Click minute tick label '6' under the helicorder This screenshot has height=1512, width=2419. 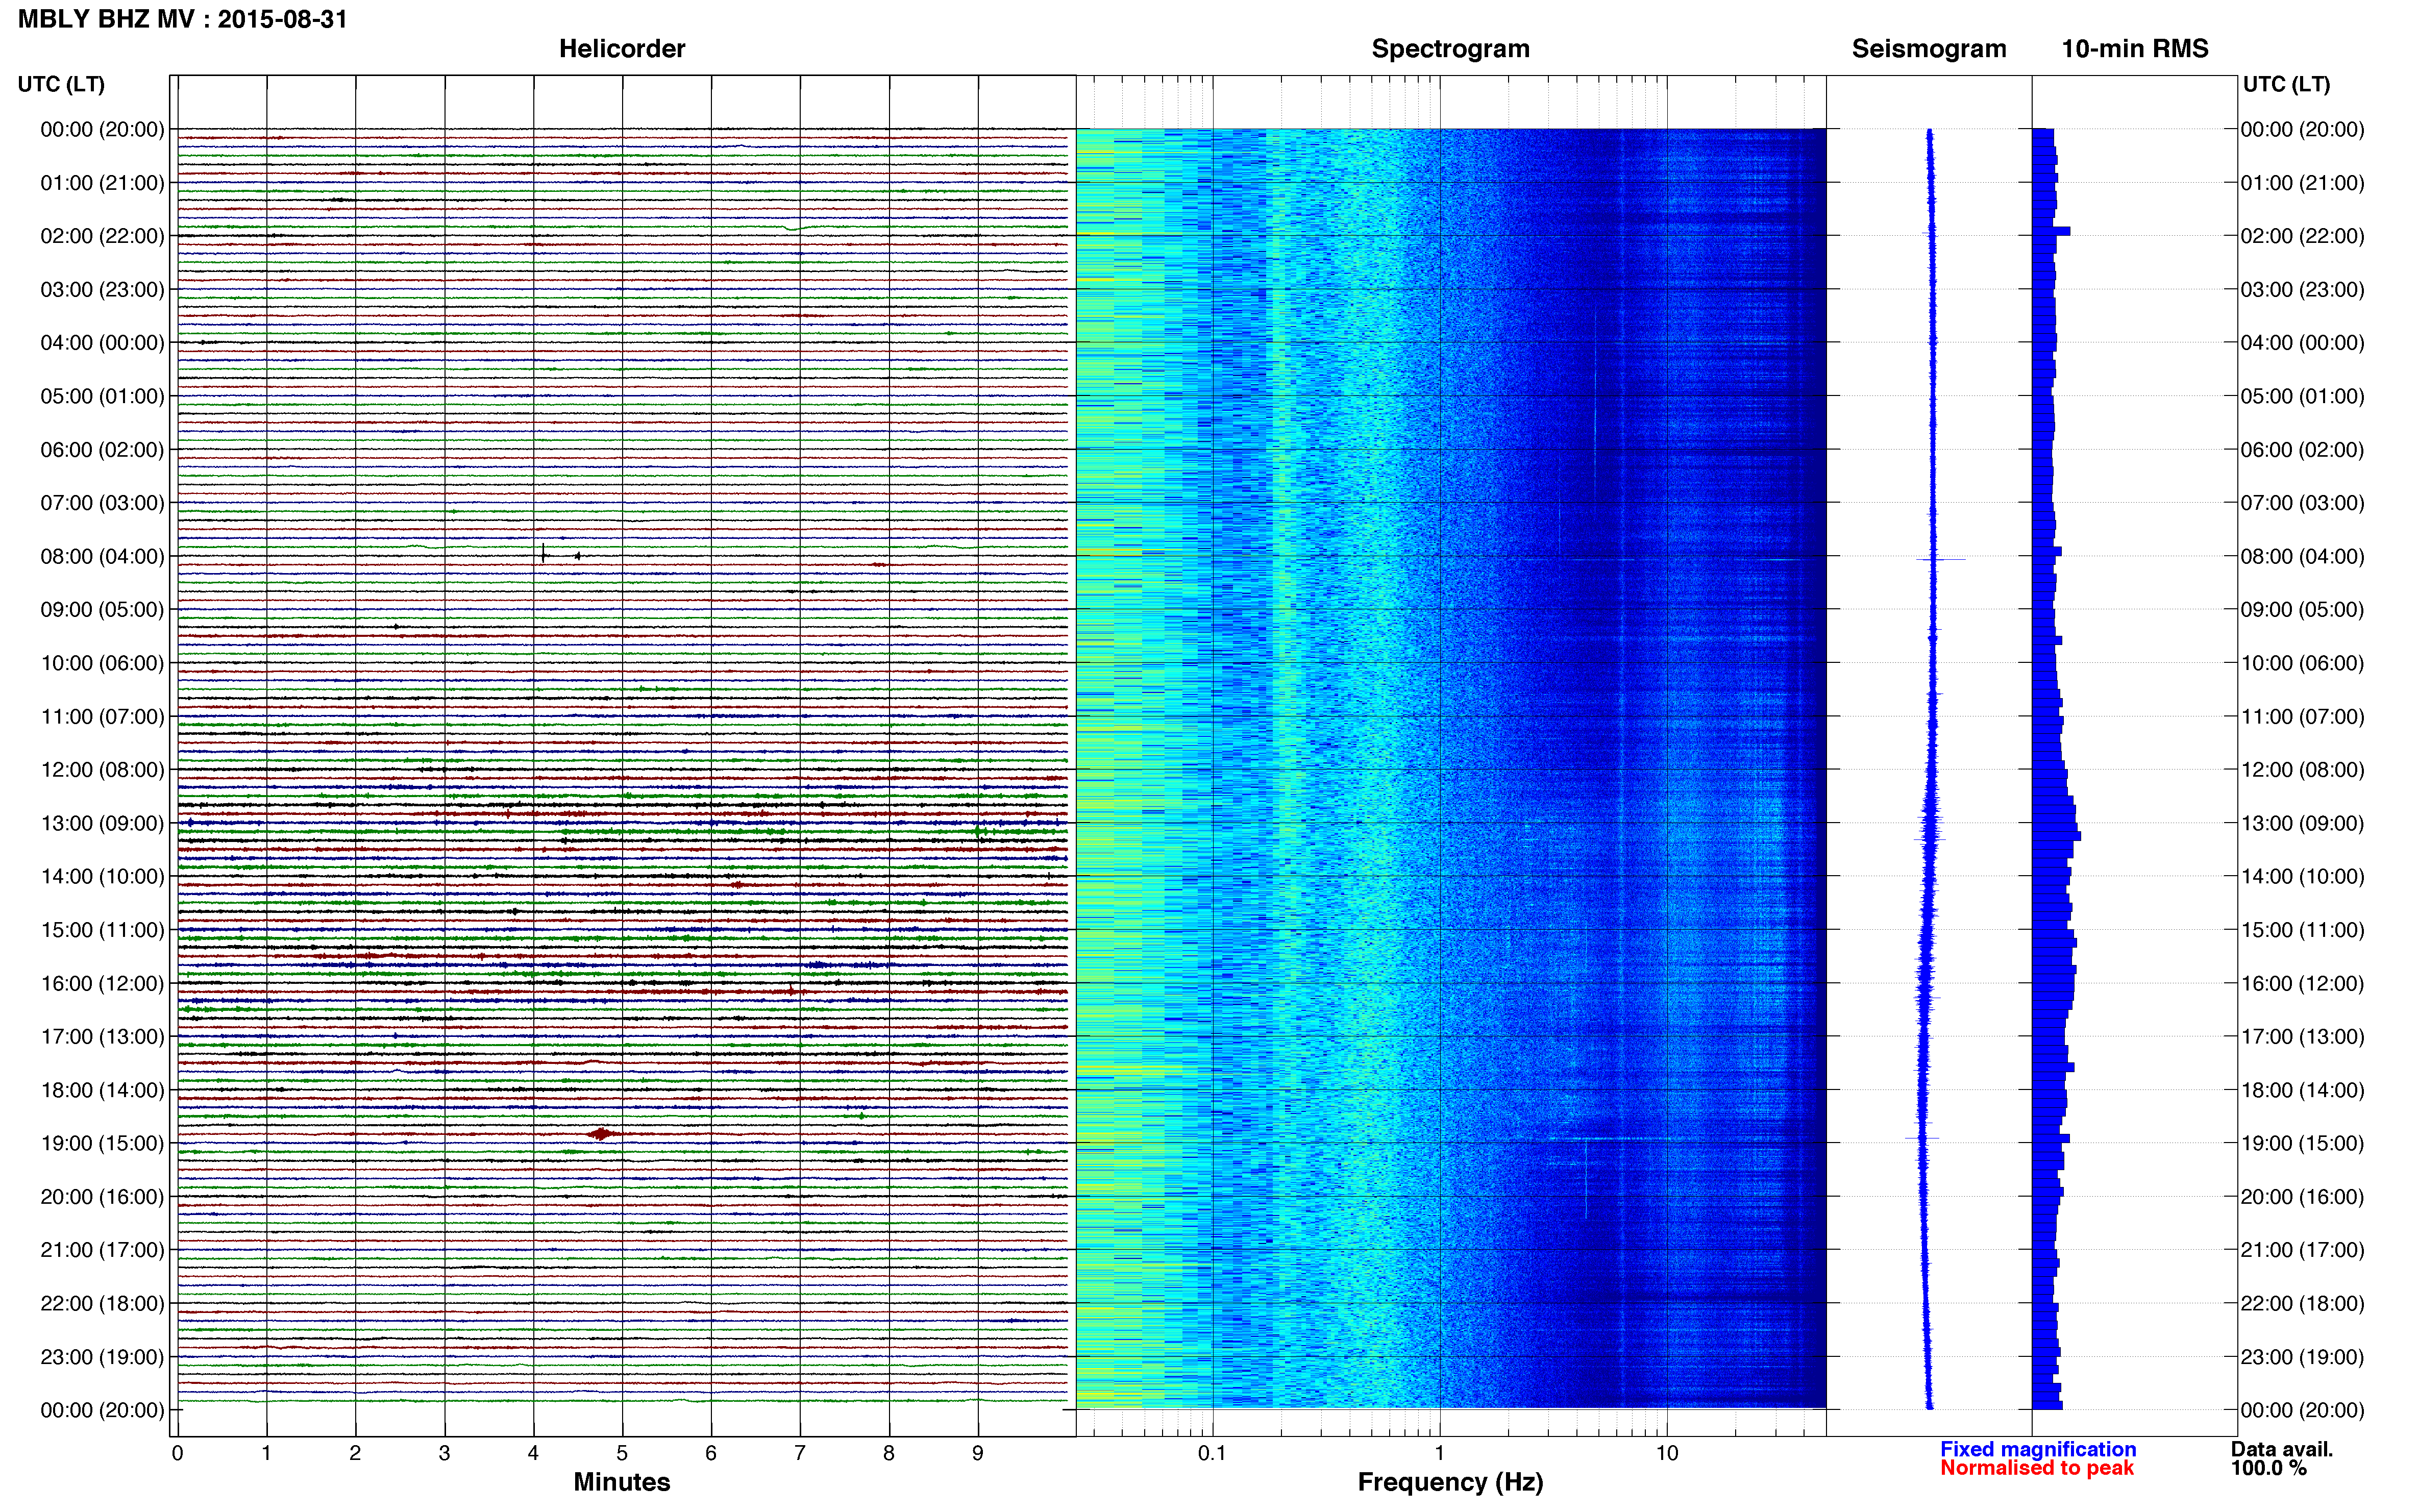click(711, 1453)
